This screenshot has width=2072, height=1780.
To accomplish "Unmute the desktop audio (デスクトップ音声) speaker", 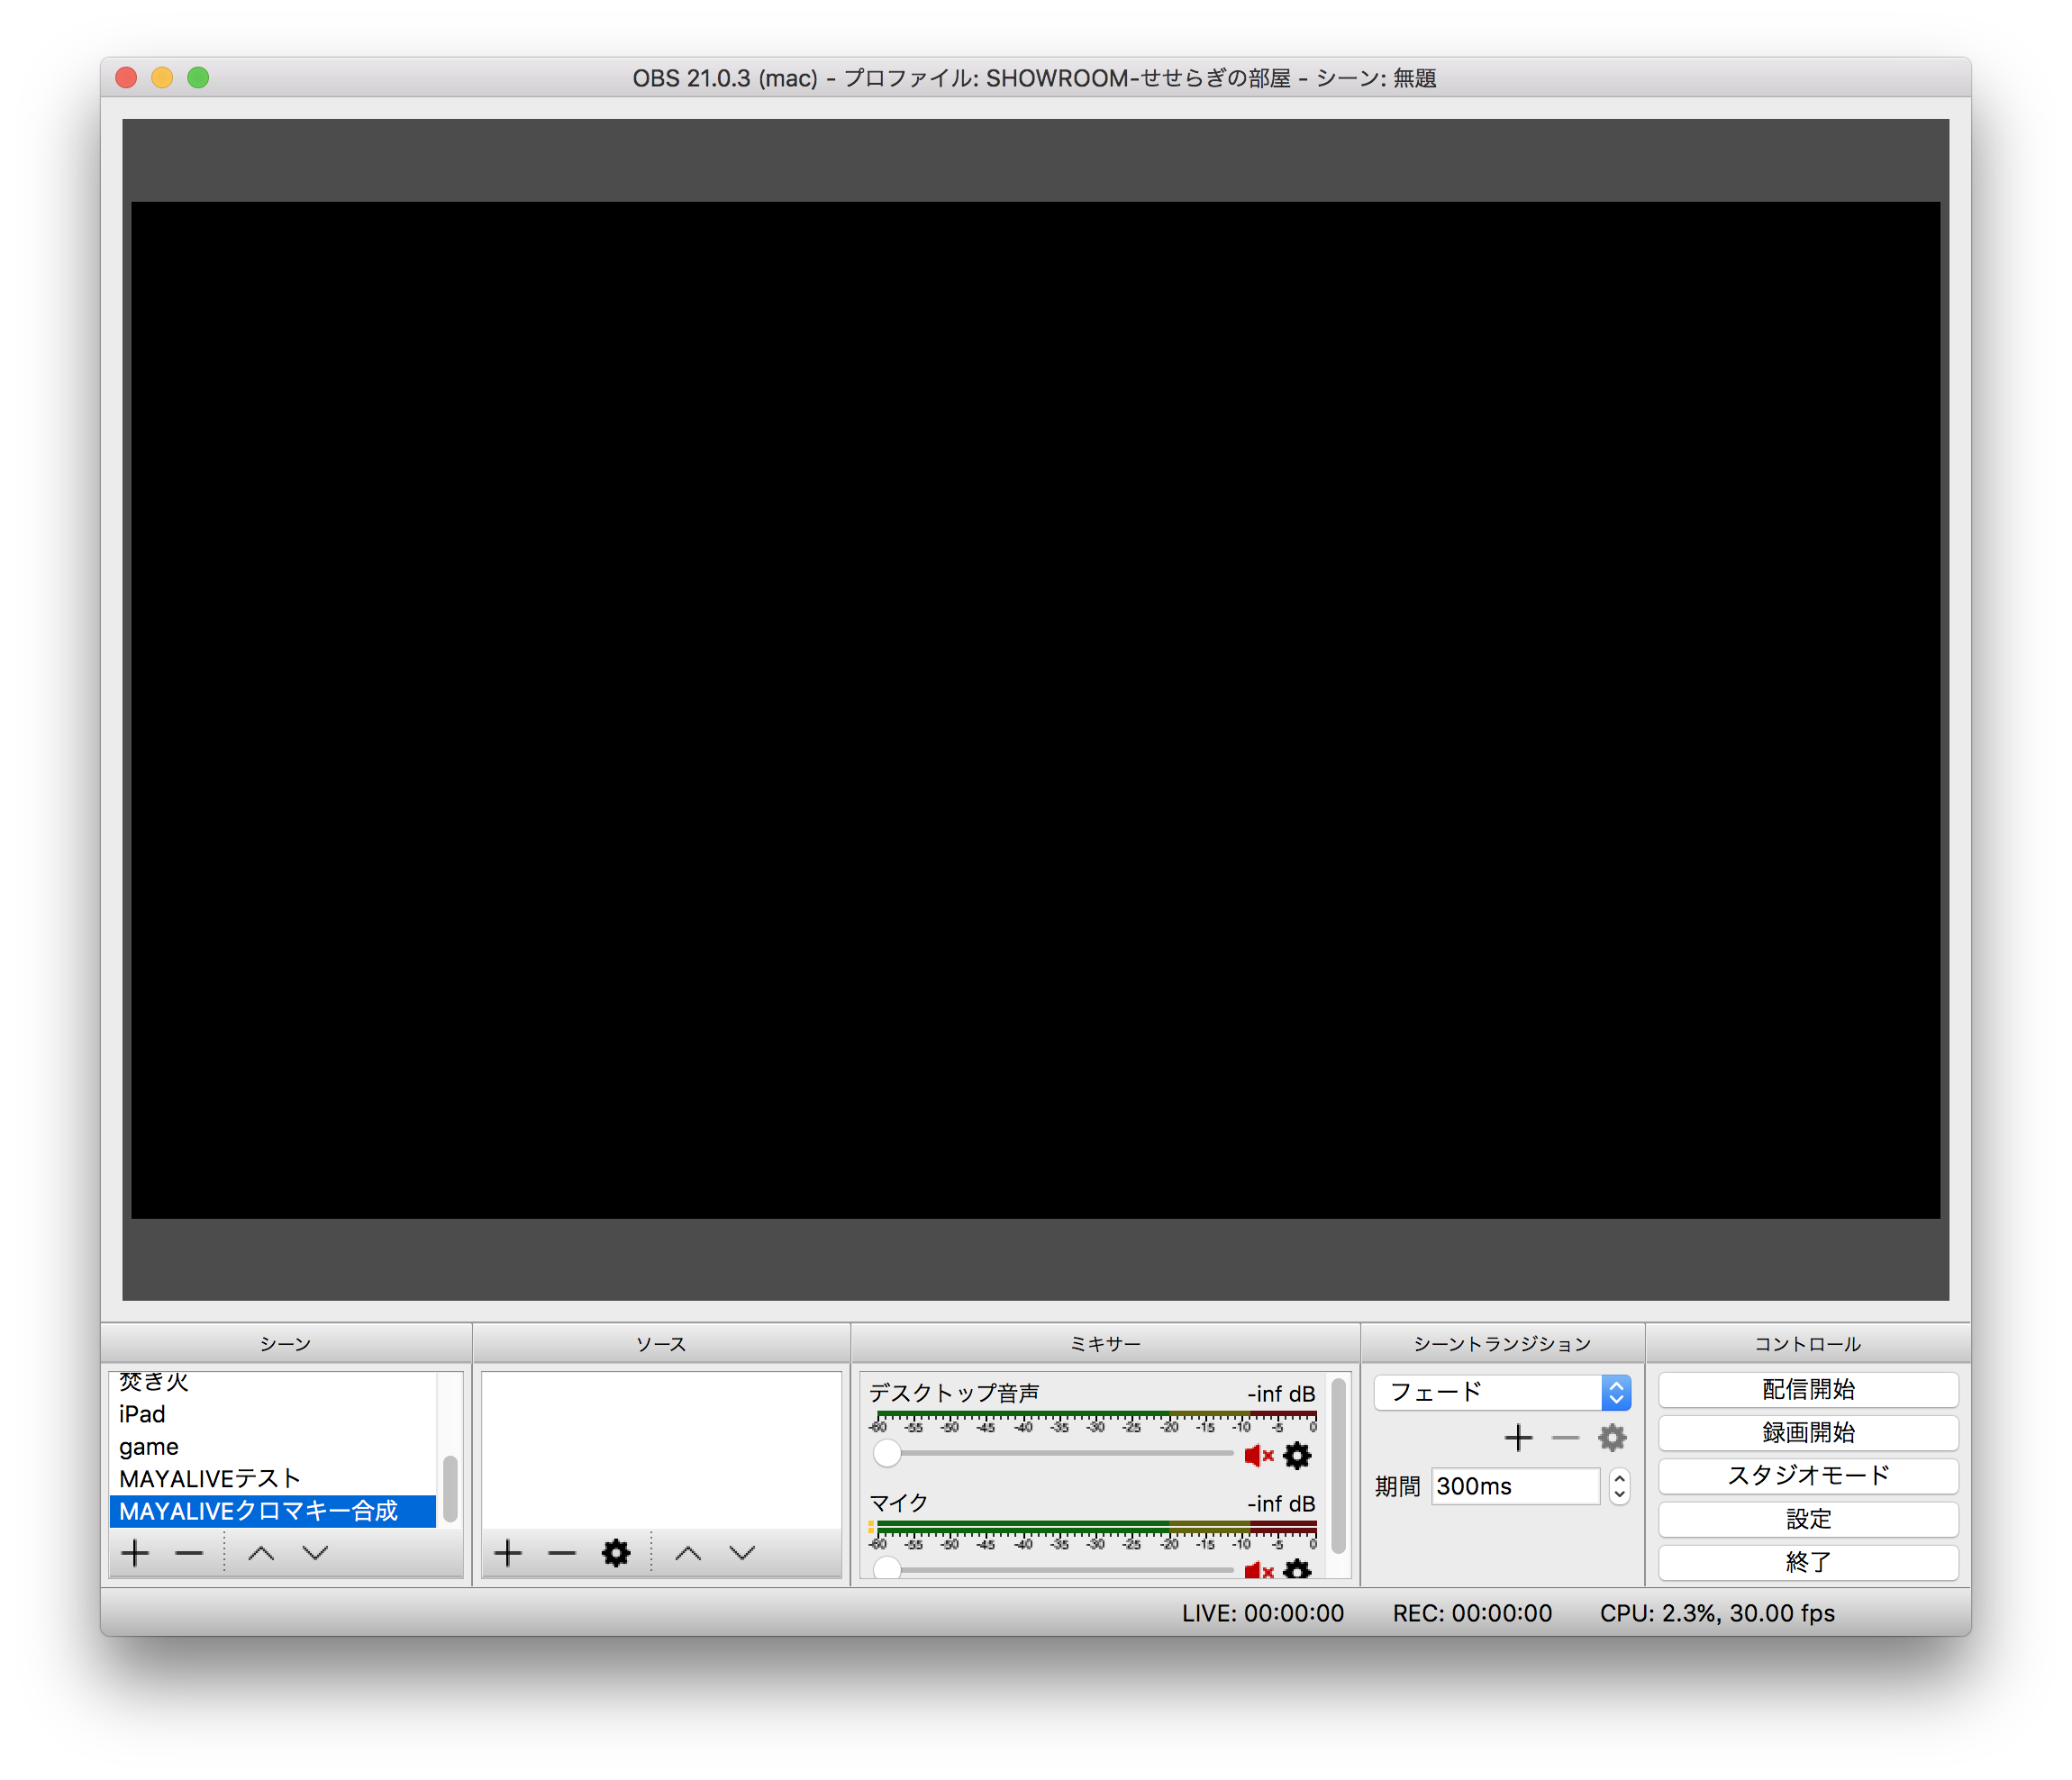I will pyautogui.click(x=1259, y=1456).
